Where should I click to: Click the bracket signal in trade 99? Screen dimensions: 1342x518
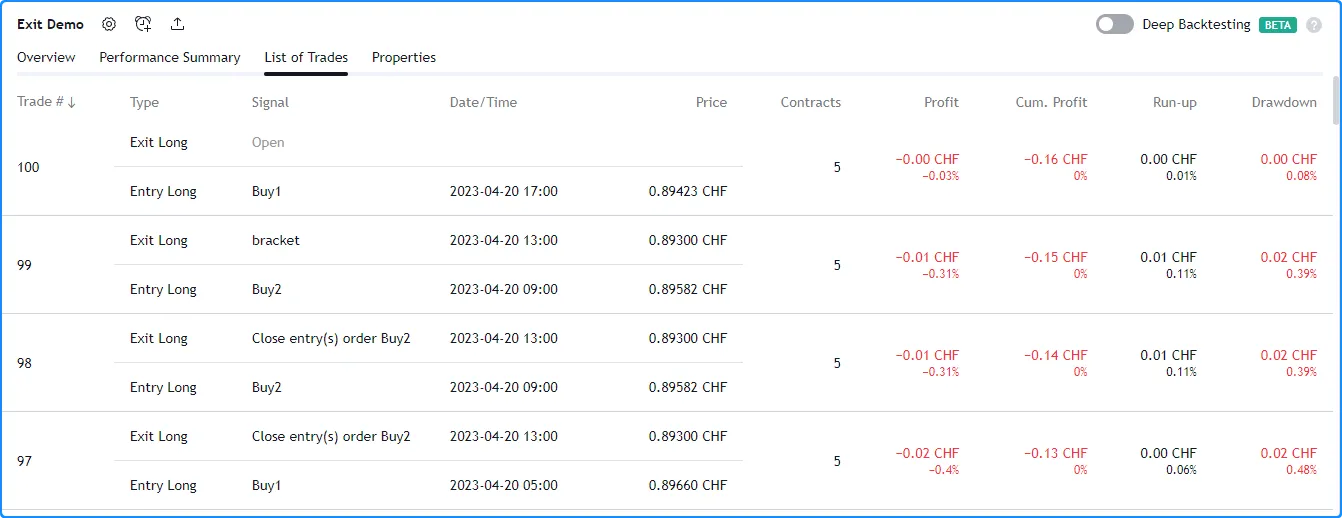pos(276,240)
